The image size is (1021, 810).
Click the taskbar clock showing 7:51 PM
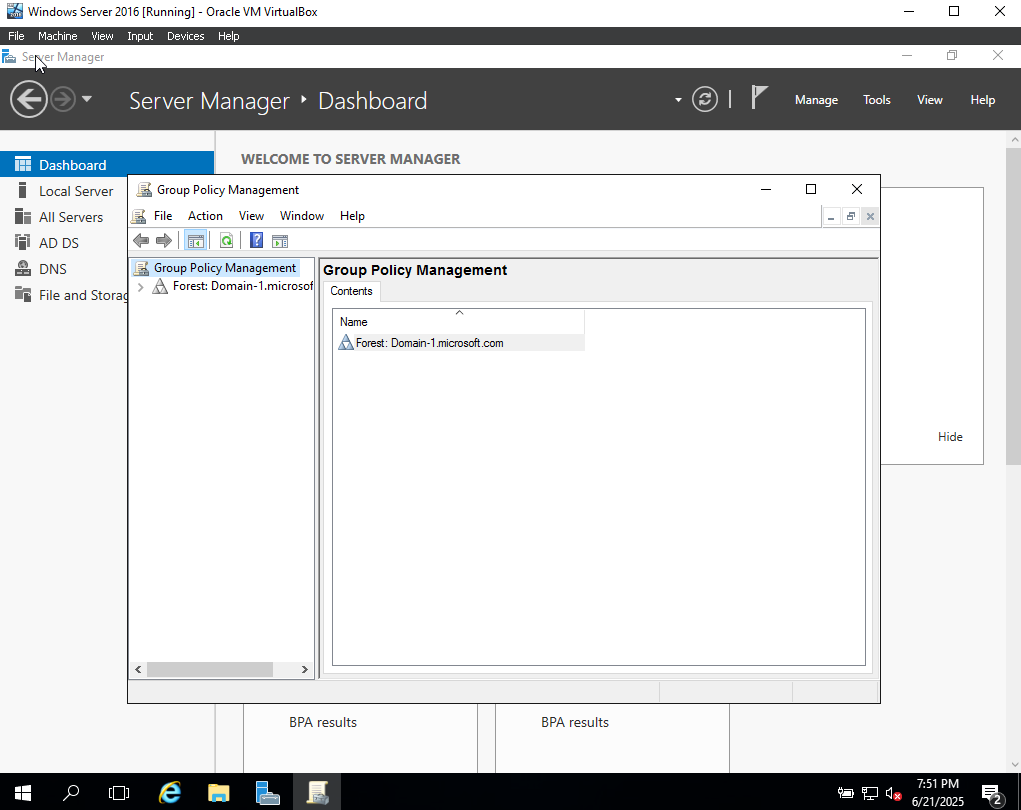click(x=938, y=792)
